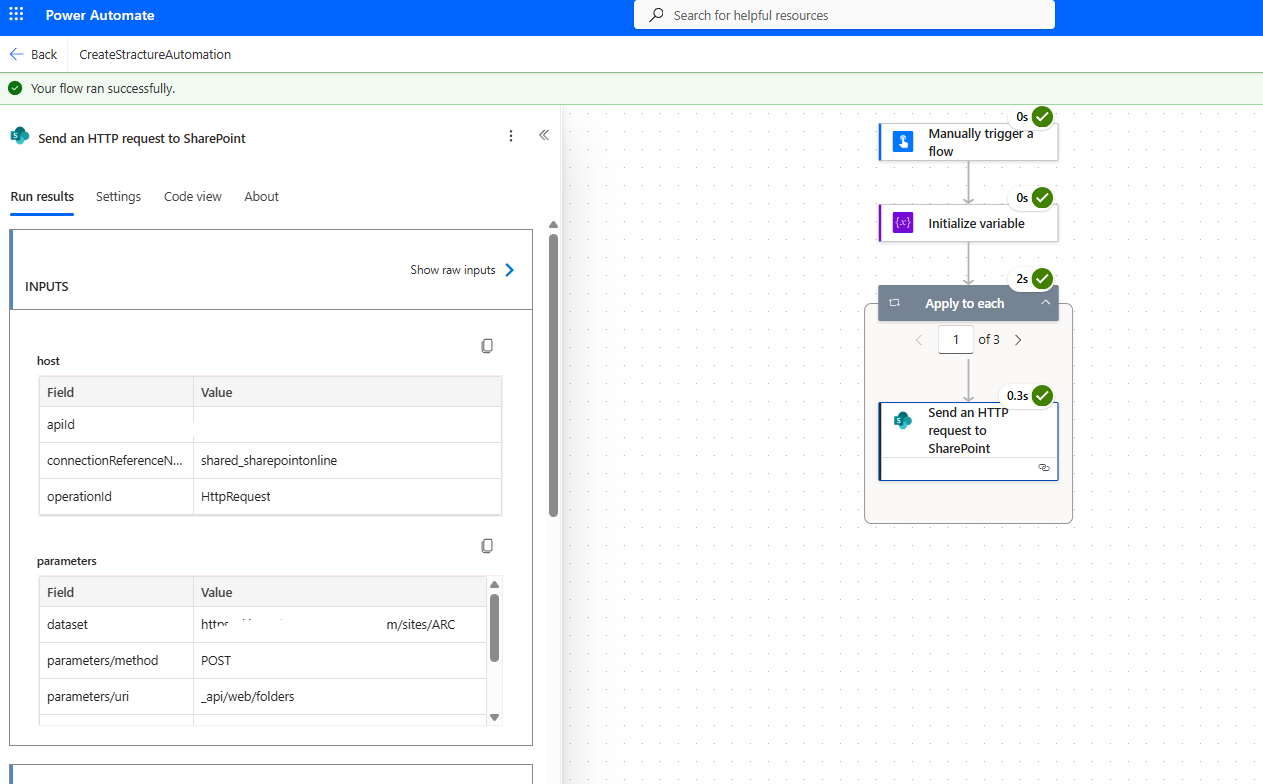The image size is (1263, 784).
Task: Switch to the Settings tab
Action: [118, 197]
